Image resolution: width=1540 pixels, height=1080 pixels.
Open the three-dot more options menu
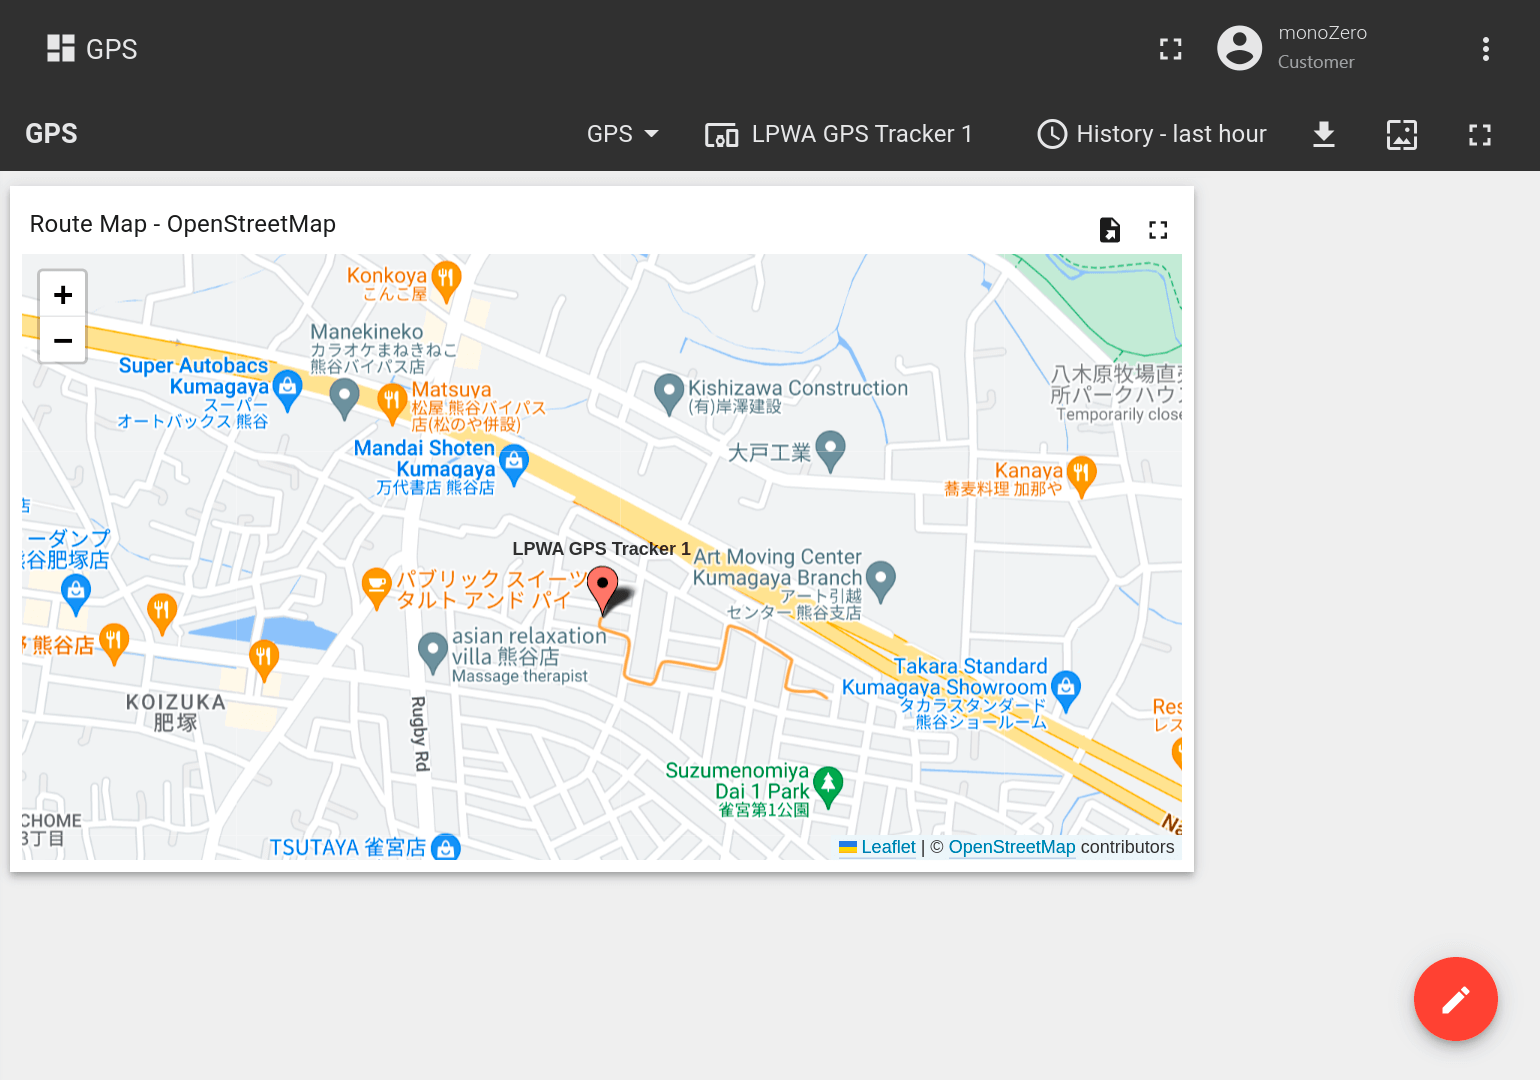pos(1485,49)
